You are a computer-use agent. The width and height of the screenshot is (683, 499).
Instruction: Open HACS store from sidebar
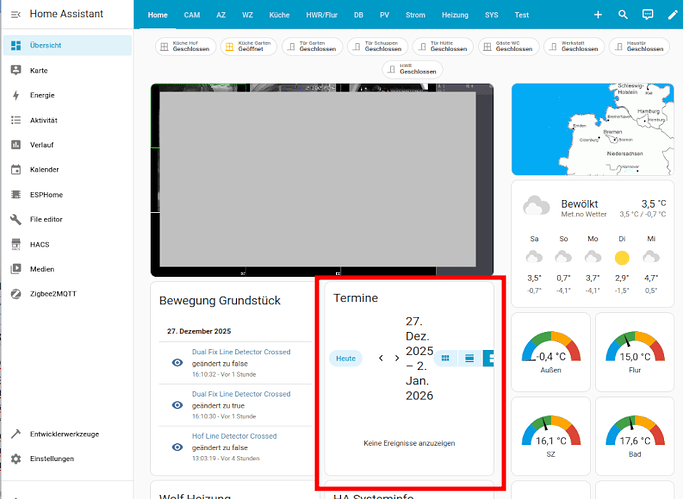pyautogui.click(x=67, y=244)
